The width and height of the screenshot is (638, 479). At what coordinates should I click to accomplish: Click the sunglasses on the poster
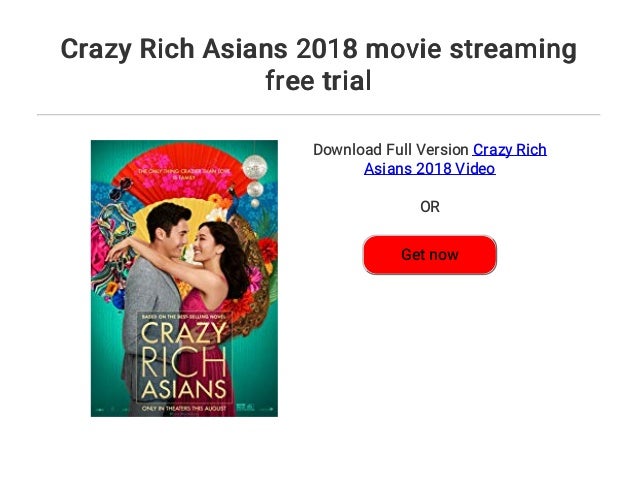121,189
